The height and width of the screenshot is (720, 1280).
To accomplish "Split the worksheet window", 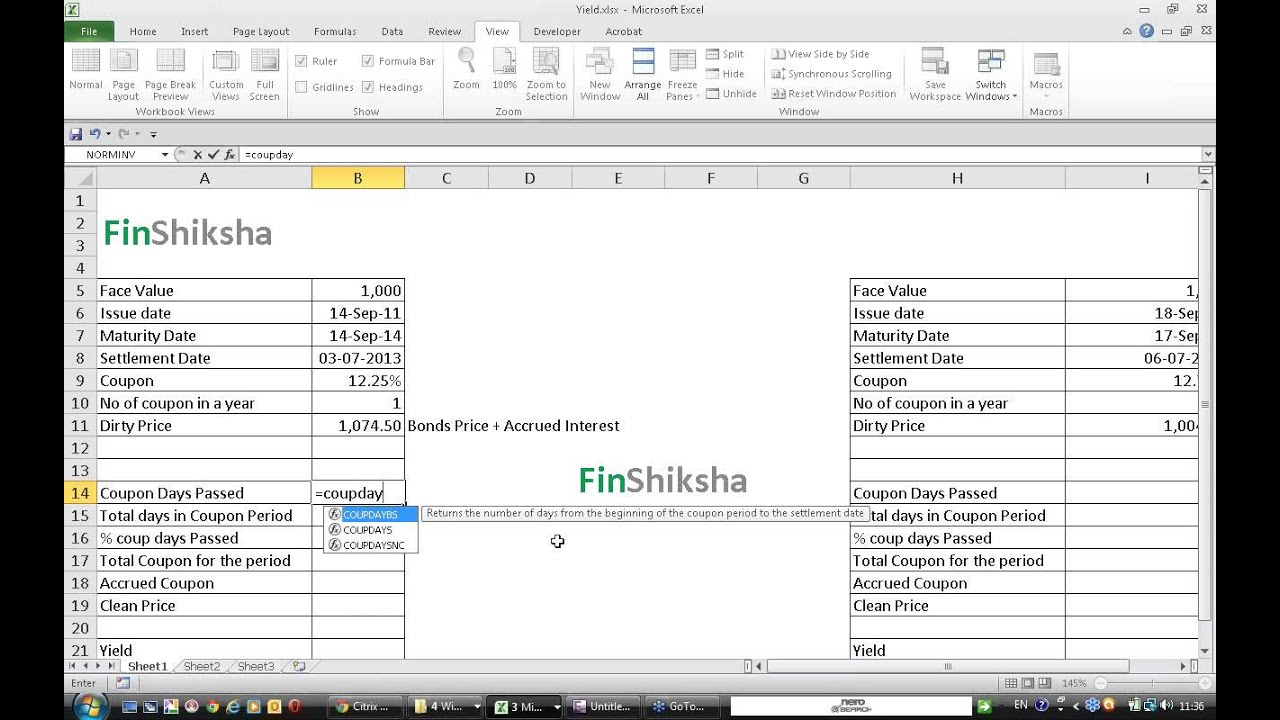I will pyautogui.click(x=725, y=54).
